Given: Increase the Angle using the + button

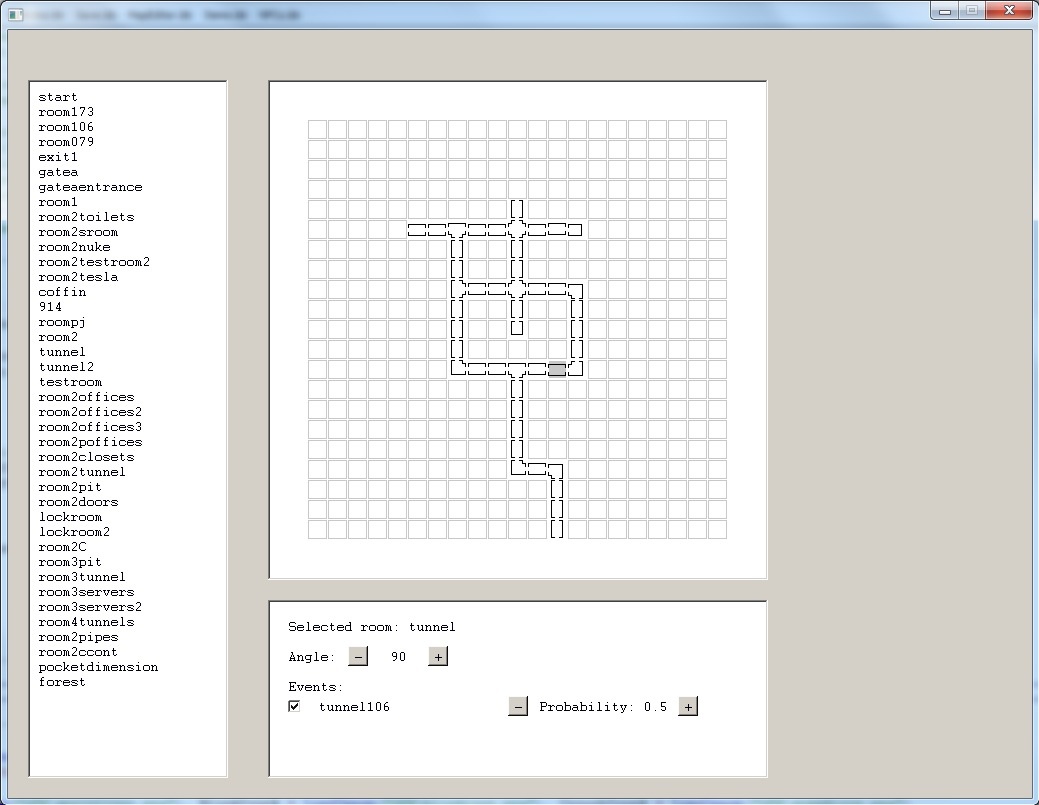Looking at the screenshot, I should tap(437, 656).
